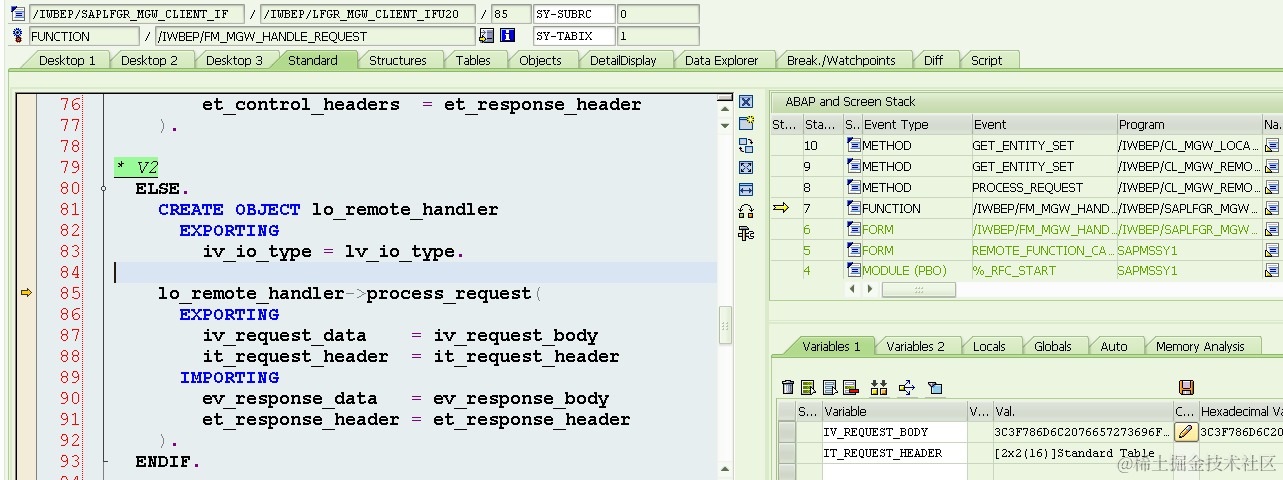Viewport: 1283px width, 480px height.
Task: Switch to the Auto tab
Action: (1113, 346)
